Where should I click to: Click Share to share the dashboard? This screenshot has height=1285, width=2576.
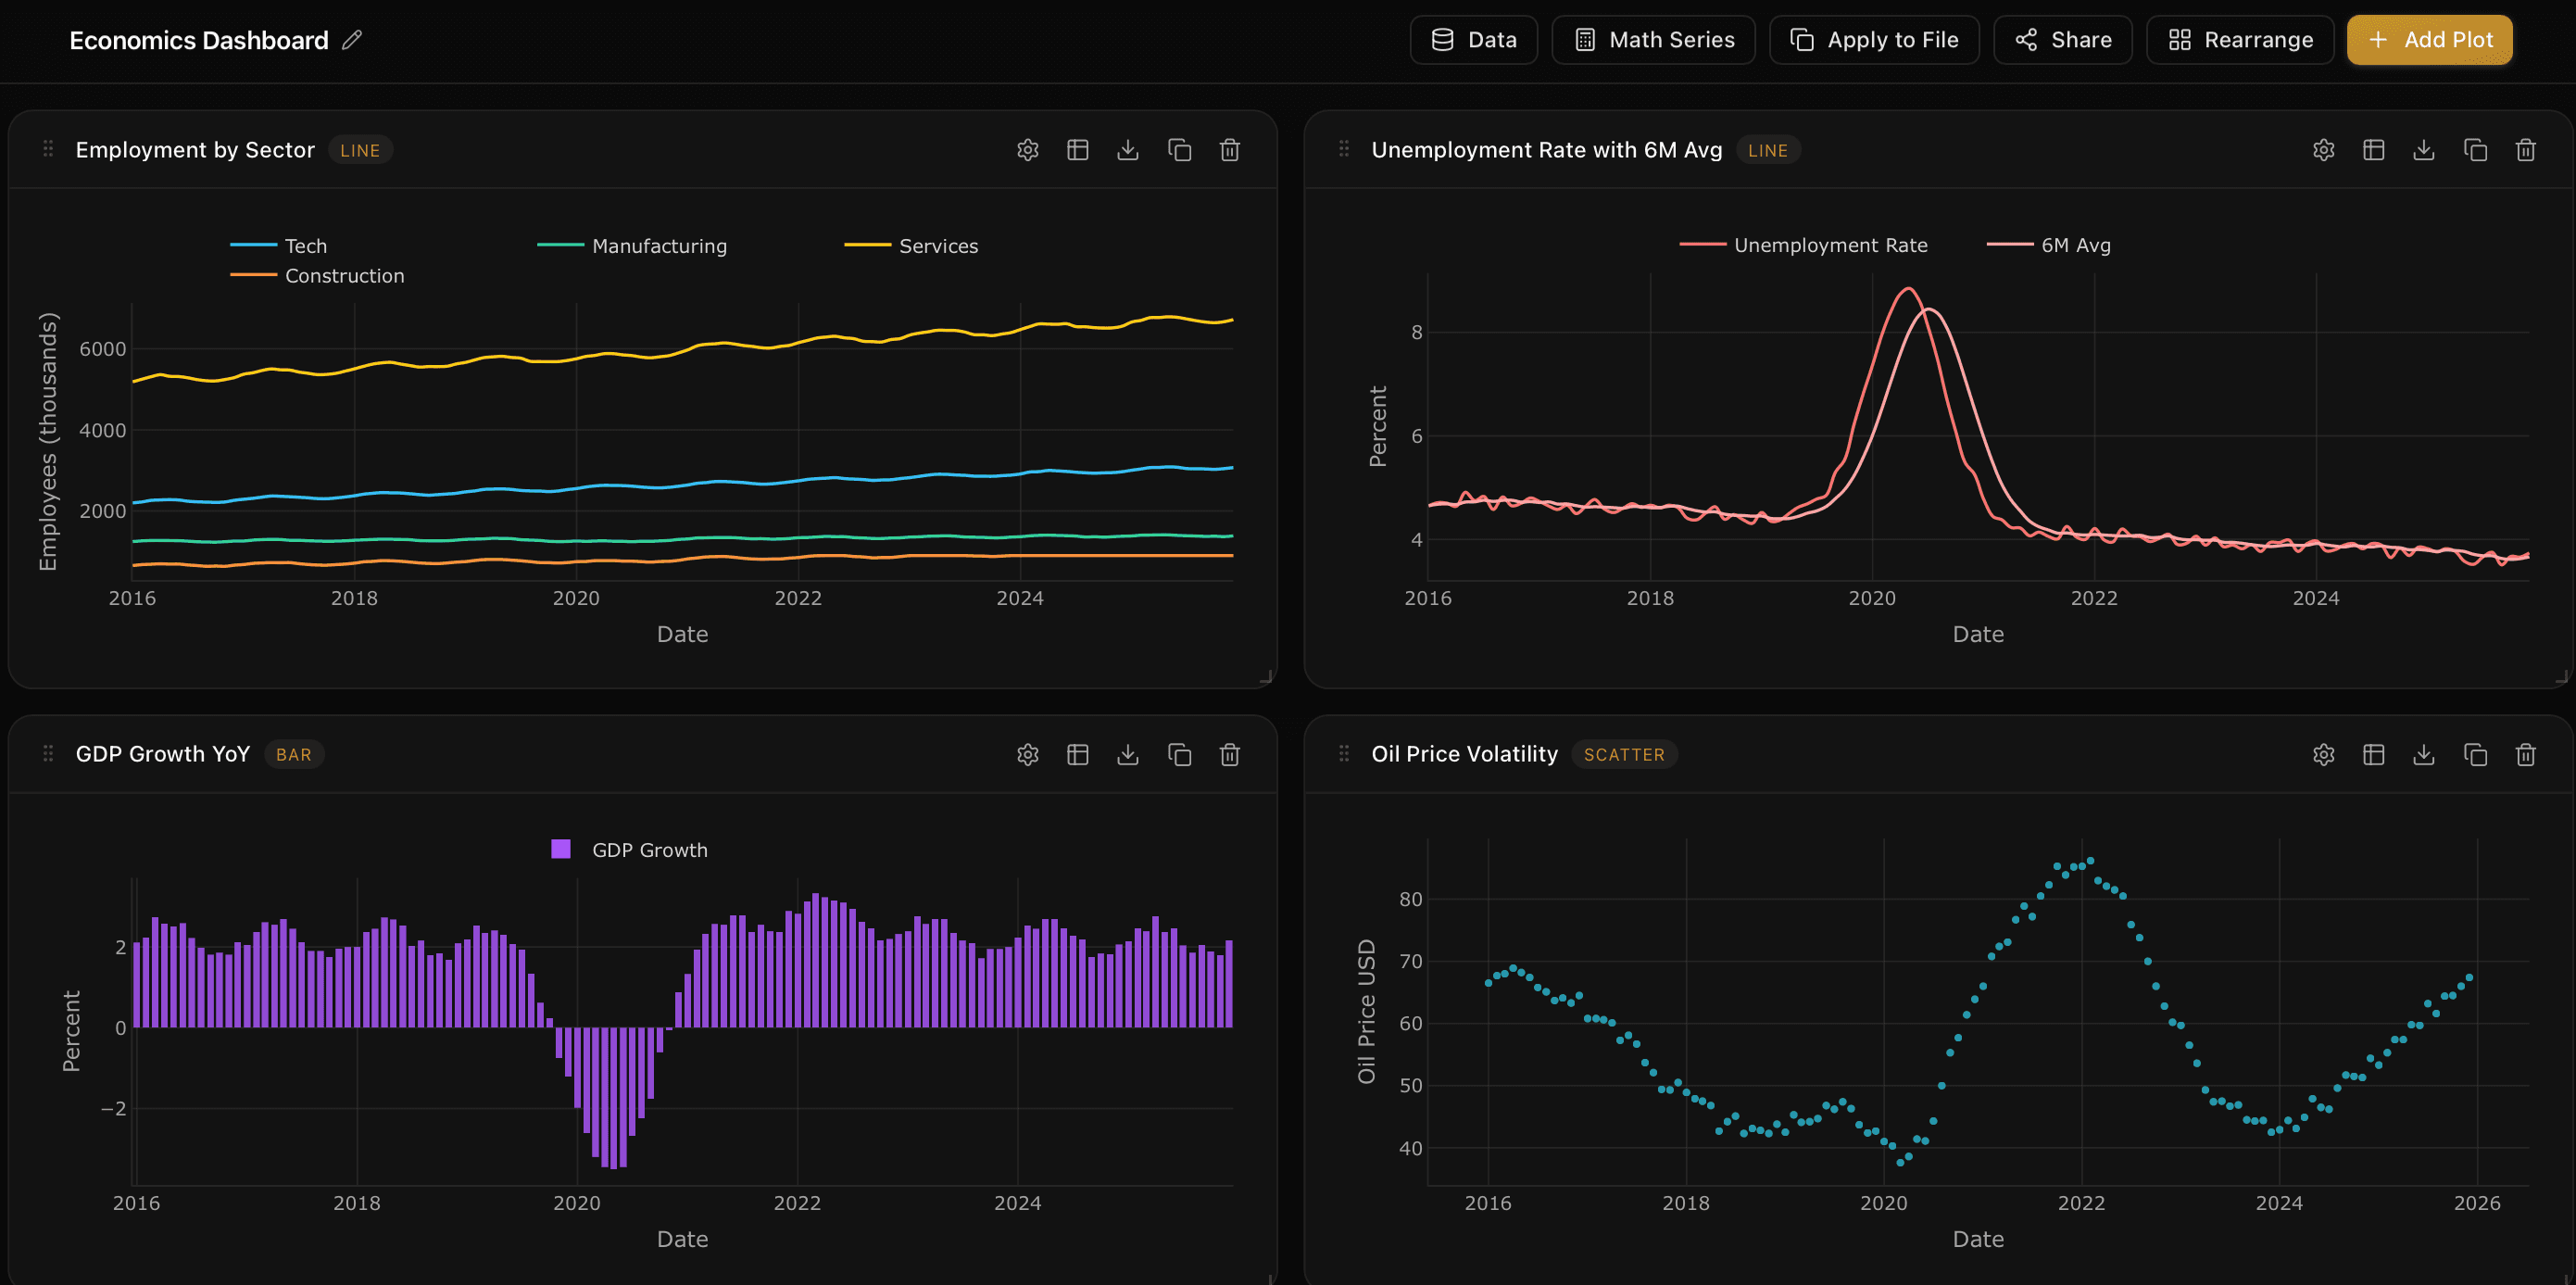coord(2062,39)
